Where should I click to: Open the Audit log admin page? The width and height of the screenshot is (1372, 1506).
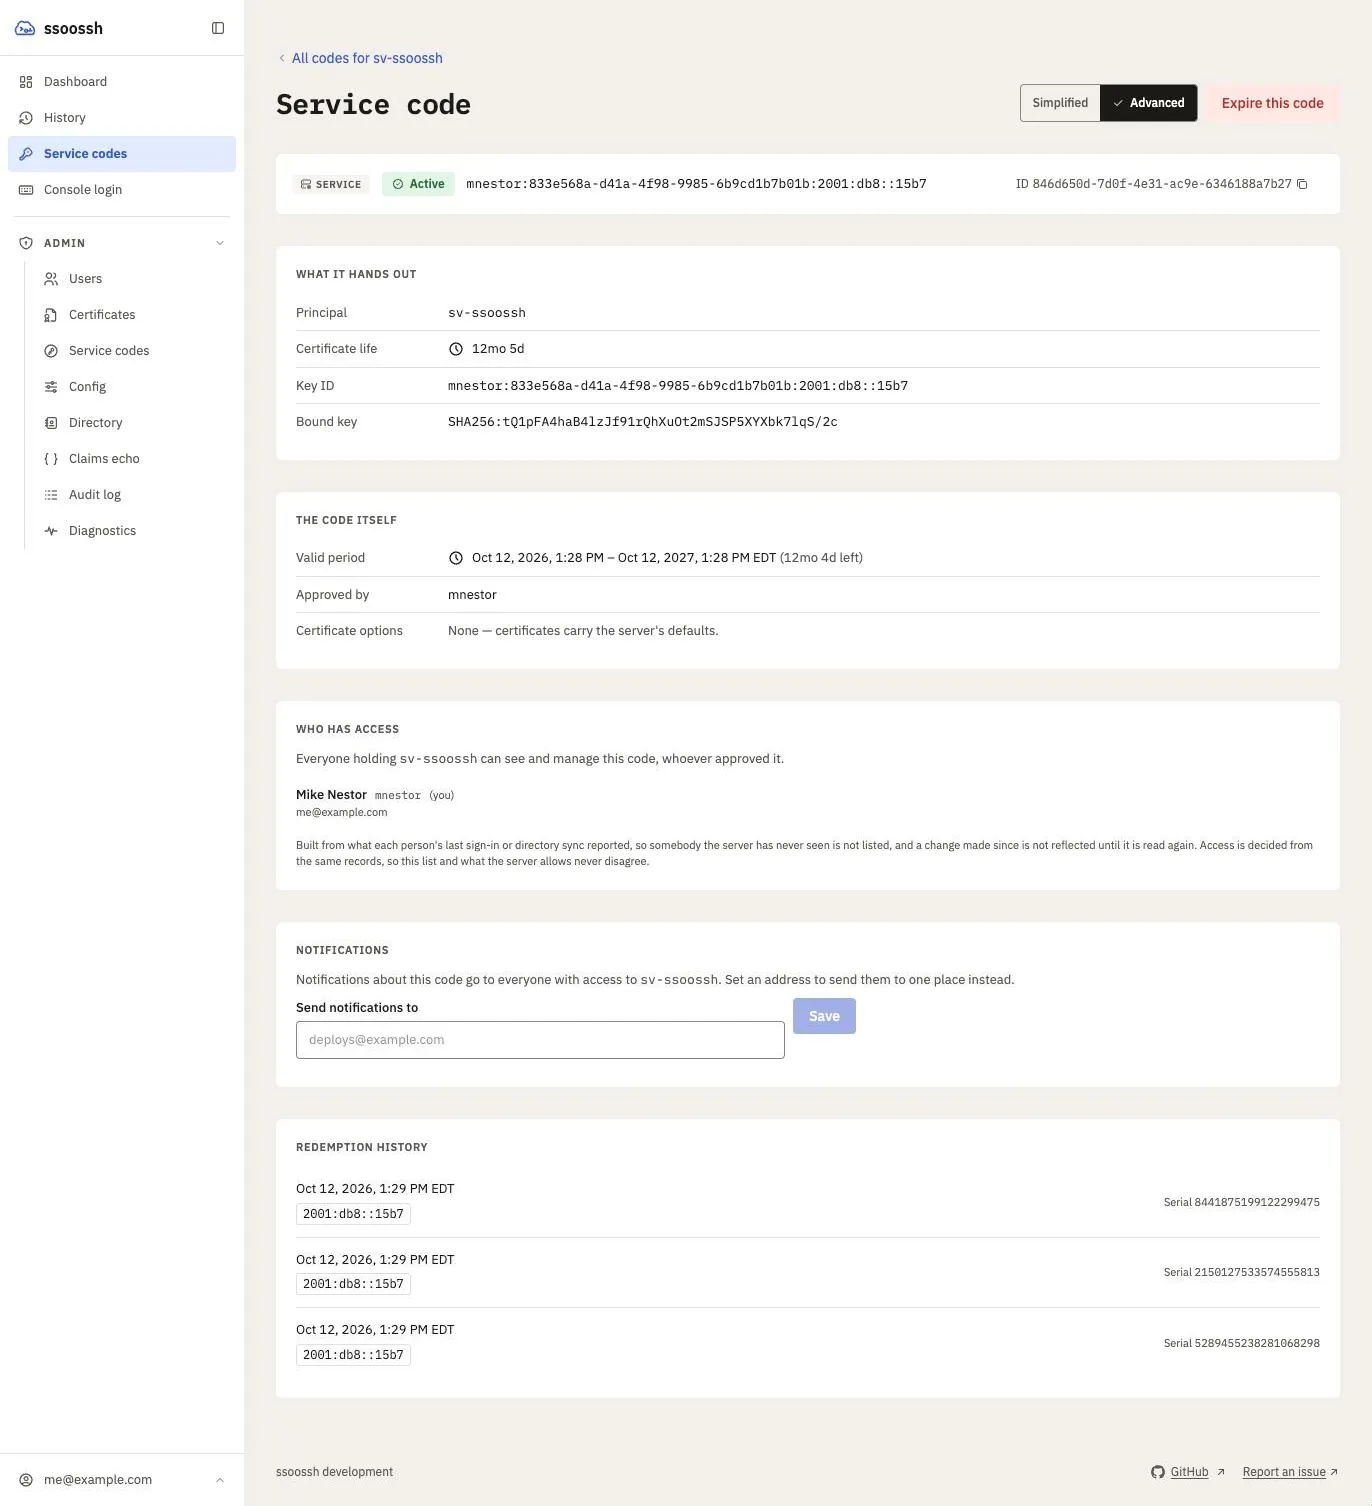[x=134, y=495]
